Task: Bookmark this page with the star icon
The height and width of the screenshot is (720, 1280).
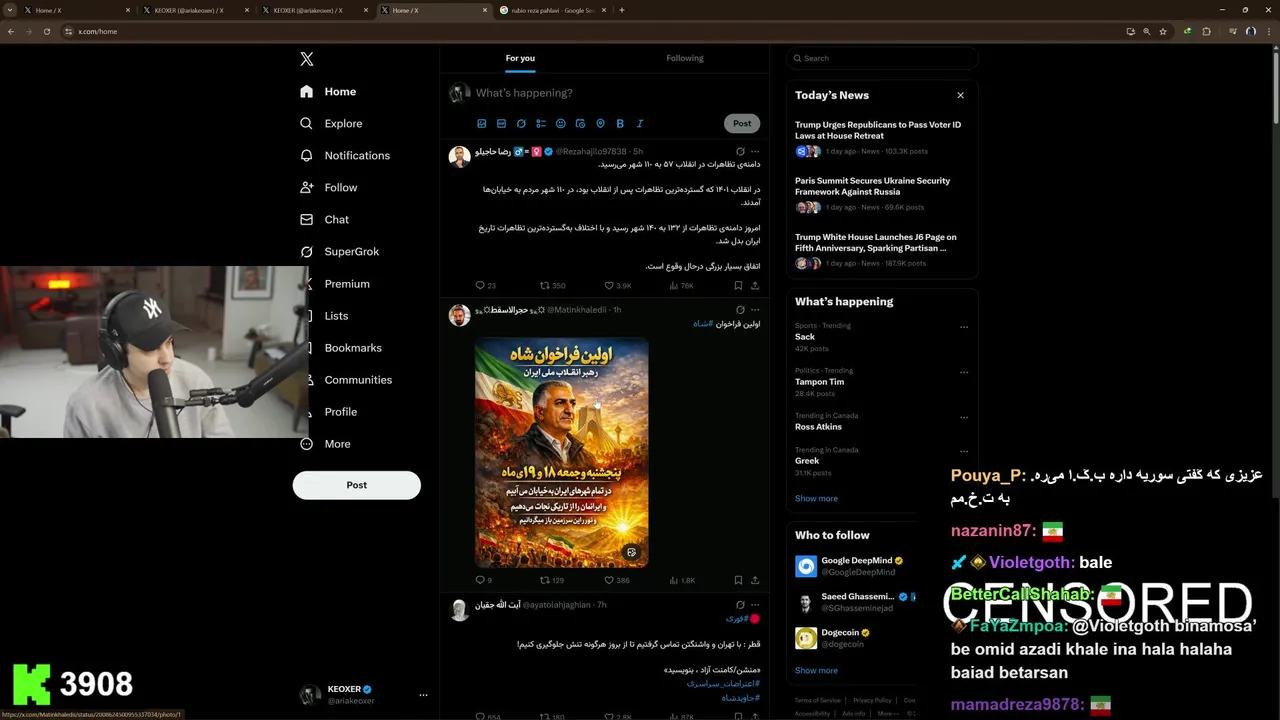Action: coord(1163,31)
